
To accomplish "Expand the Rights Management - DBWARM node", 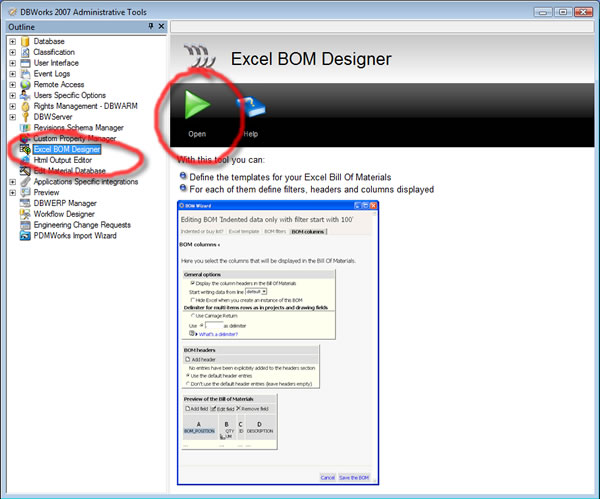I will coord(13,106).
